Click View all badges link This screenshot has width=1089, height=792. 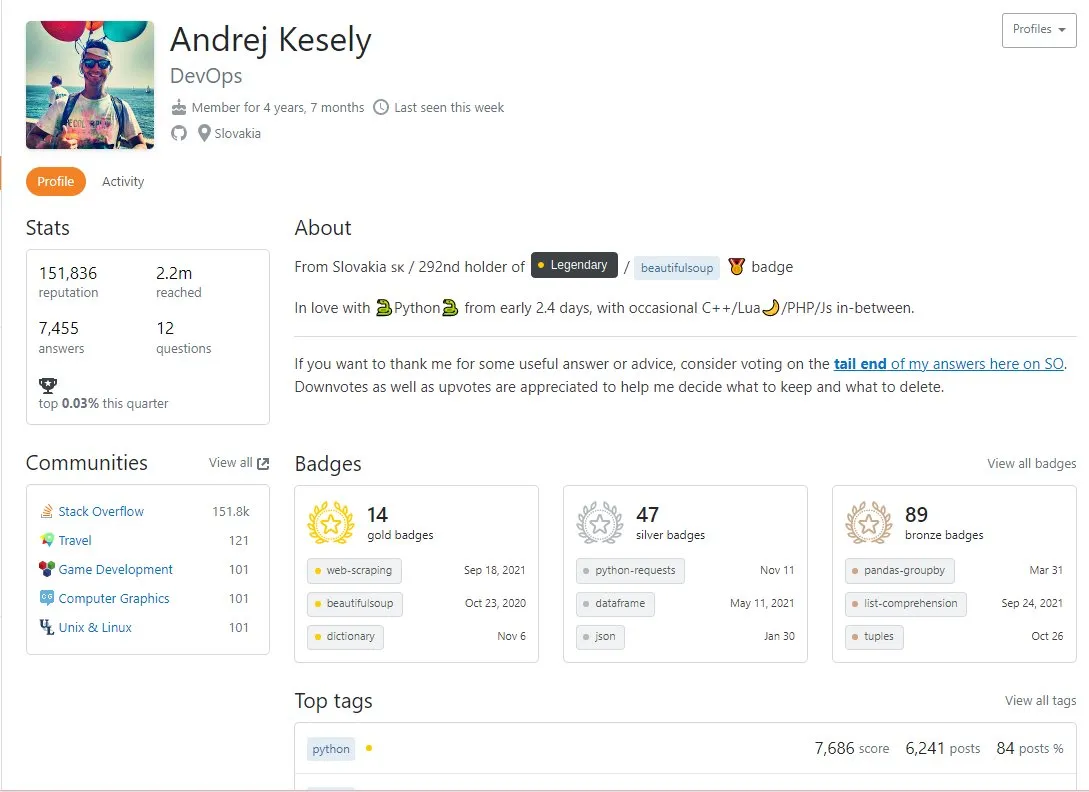1031,463
